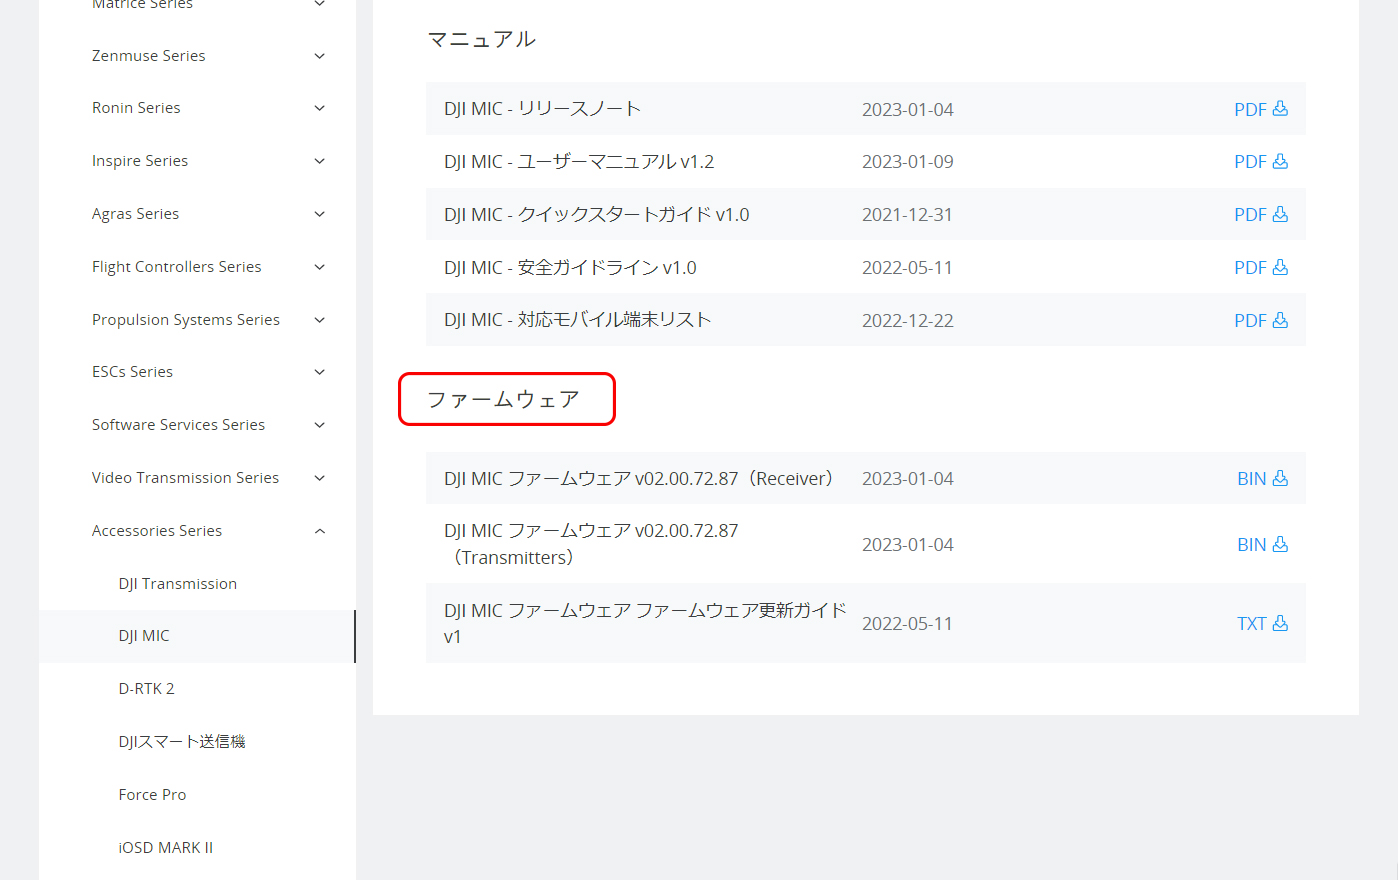Open Agras Series menu item

[135, 214]
